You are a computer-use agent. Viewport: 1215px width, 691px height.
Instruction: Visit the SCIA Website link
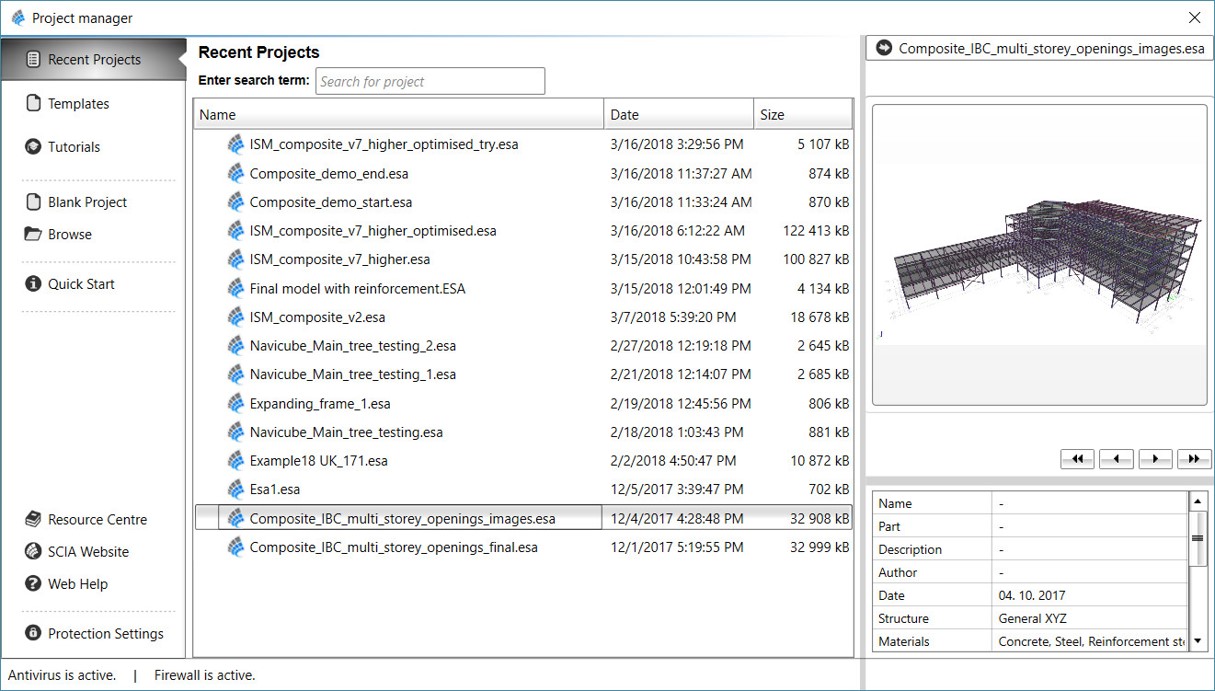coord(88,552)
